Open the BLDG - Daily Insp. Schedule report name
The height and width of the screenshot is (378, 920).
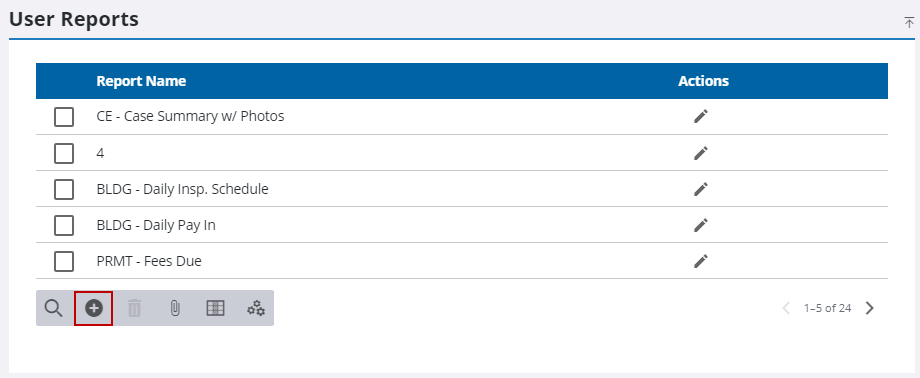(182, 190)
